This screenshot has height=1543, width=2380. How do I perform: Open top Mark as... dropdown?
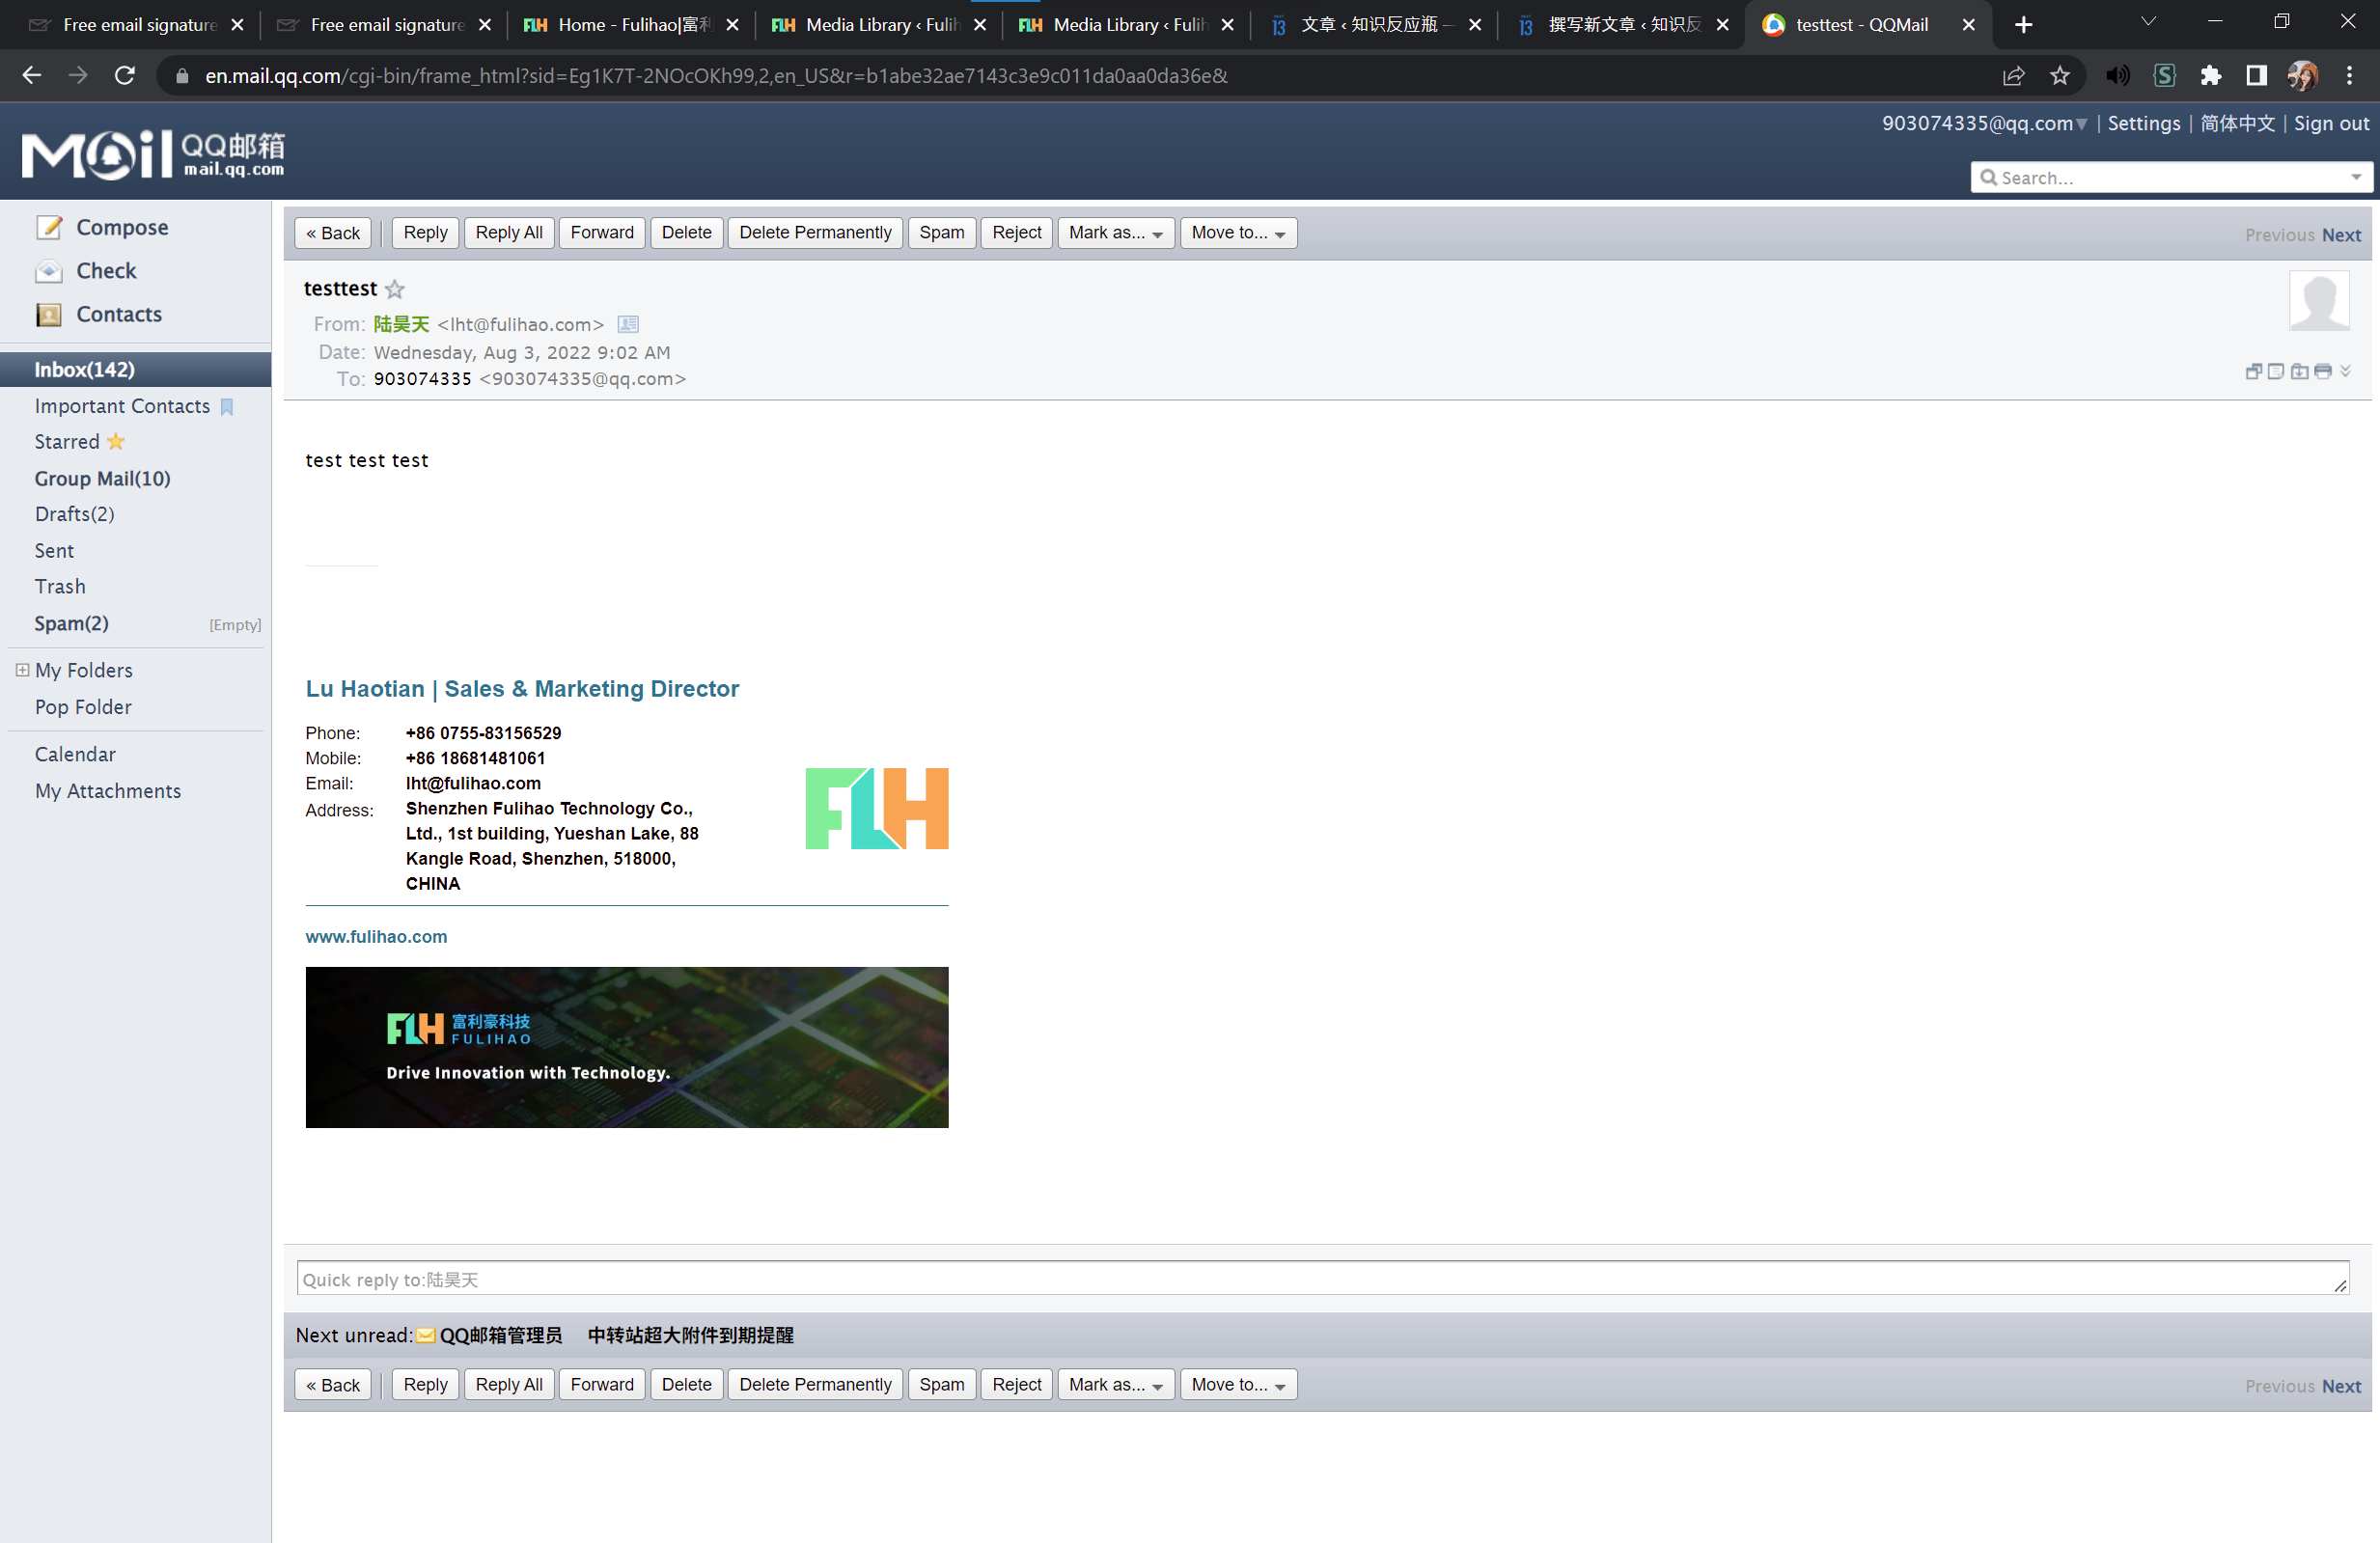pos(1116,233)
